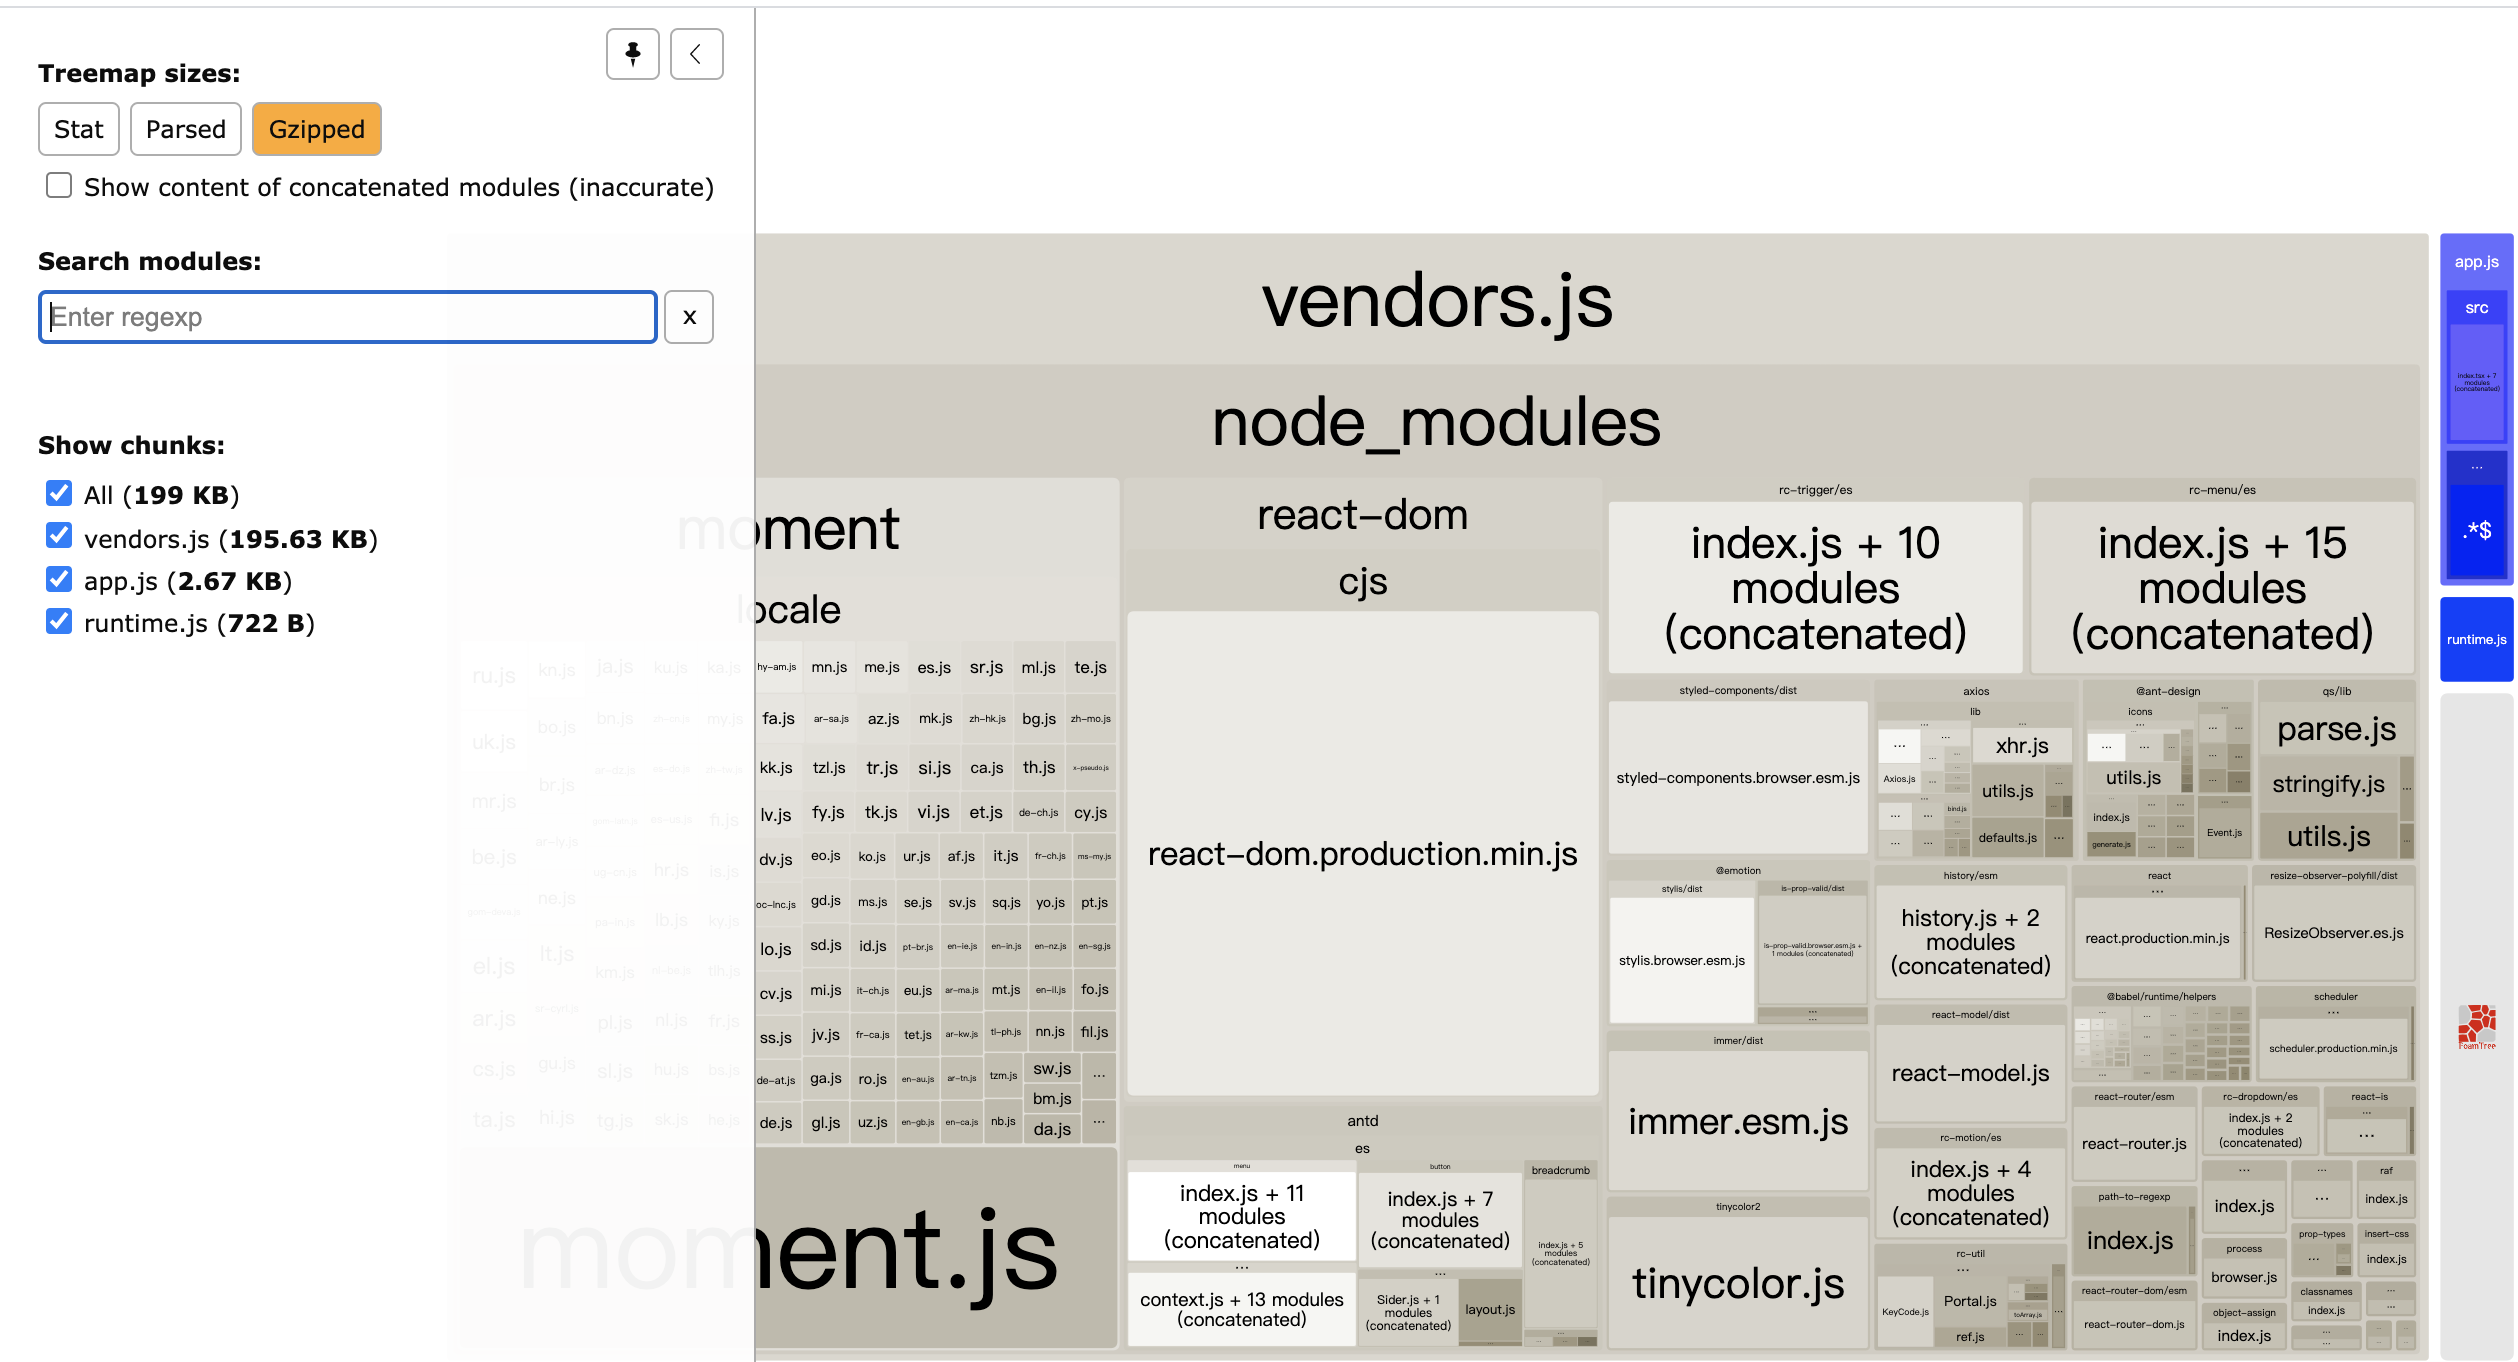
Task: Click the runtime.js block in the right minimap
Action: pos(2476,638)
